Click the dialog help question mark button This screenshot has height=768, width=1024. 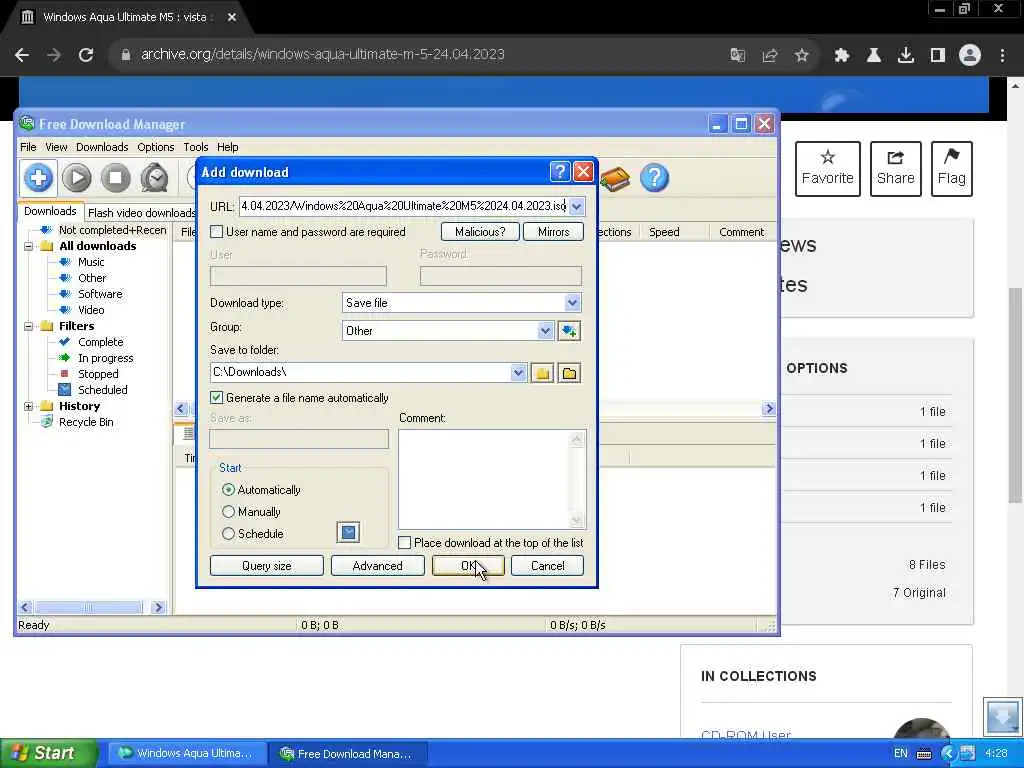tap(560, 172)
